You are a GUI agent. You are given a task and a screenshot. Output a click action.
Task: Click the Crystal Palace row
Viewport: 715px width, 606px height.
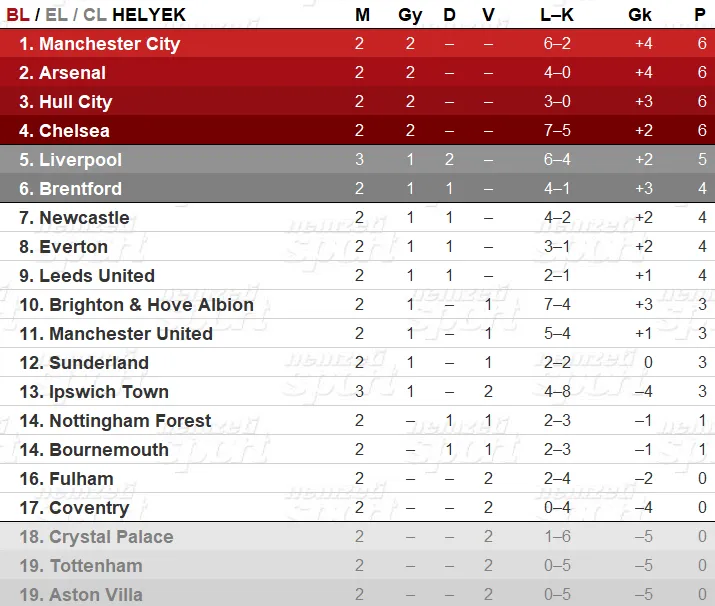tap(358, 536)
